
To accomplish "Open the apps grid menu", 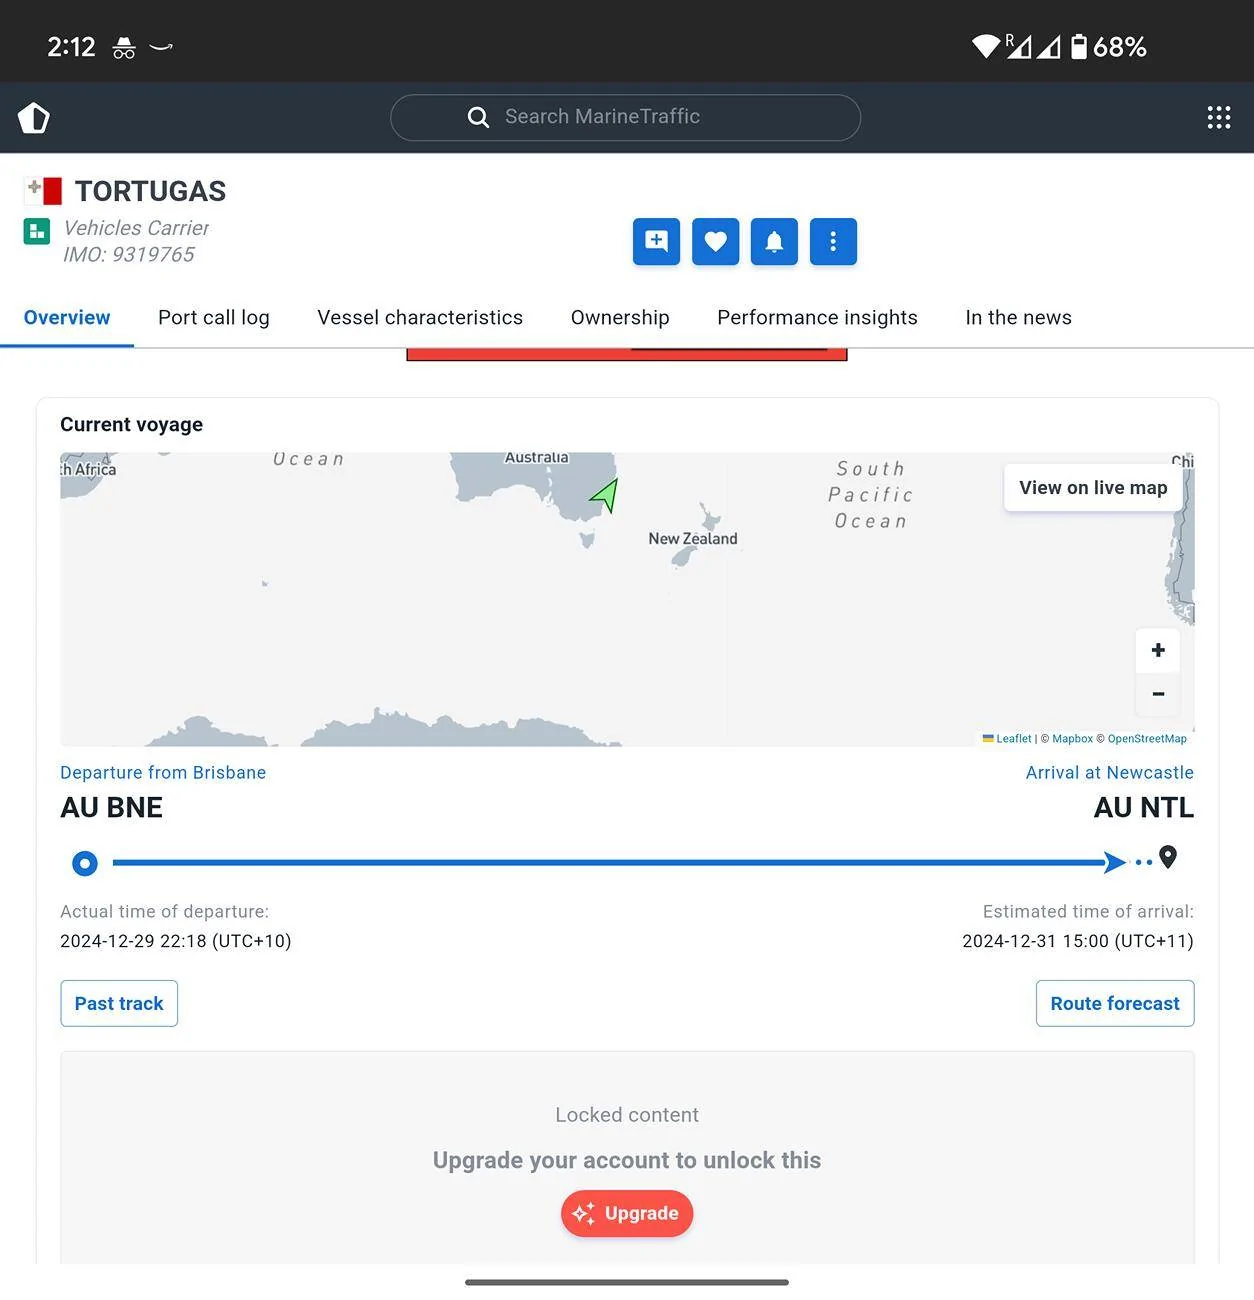I will pyautogui.click(x=1218, y=117).
